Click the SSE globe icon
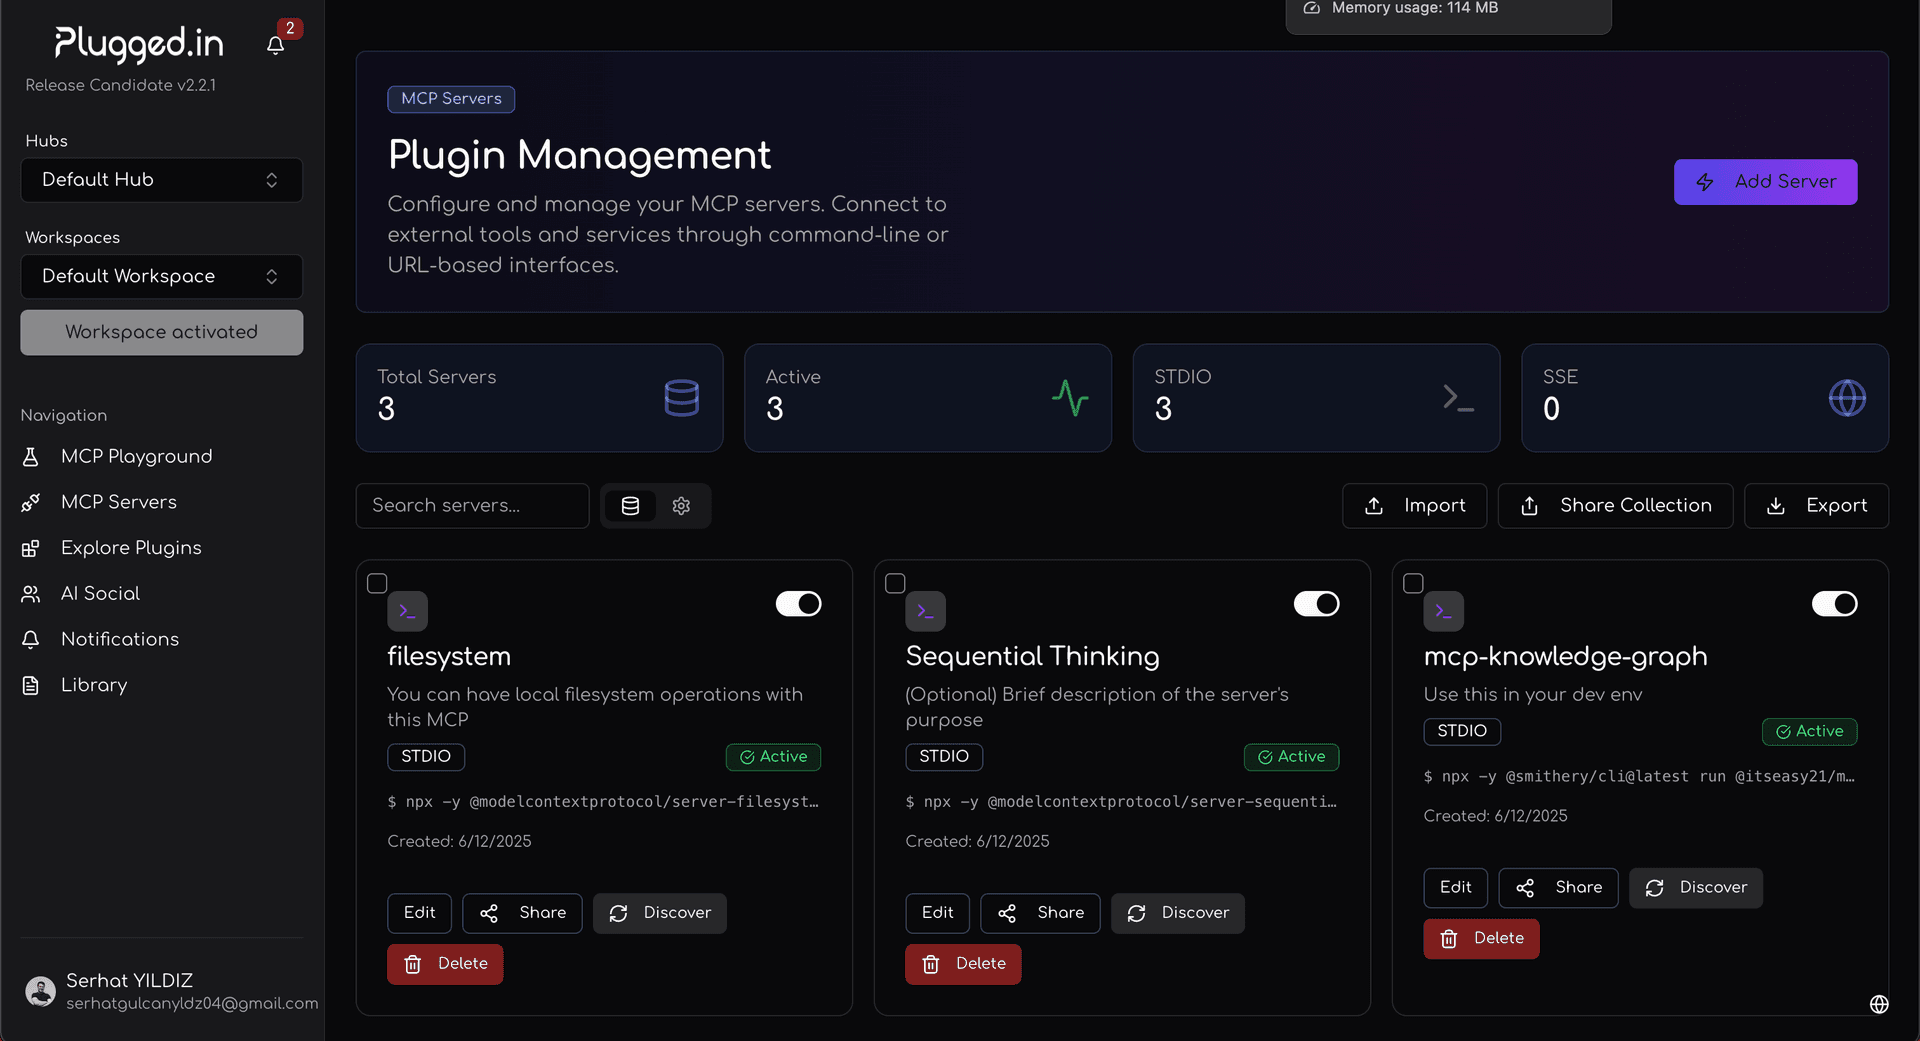 pyautogui.click(x=1847, y=398)
